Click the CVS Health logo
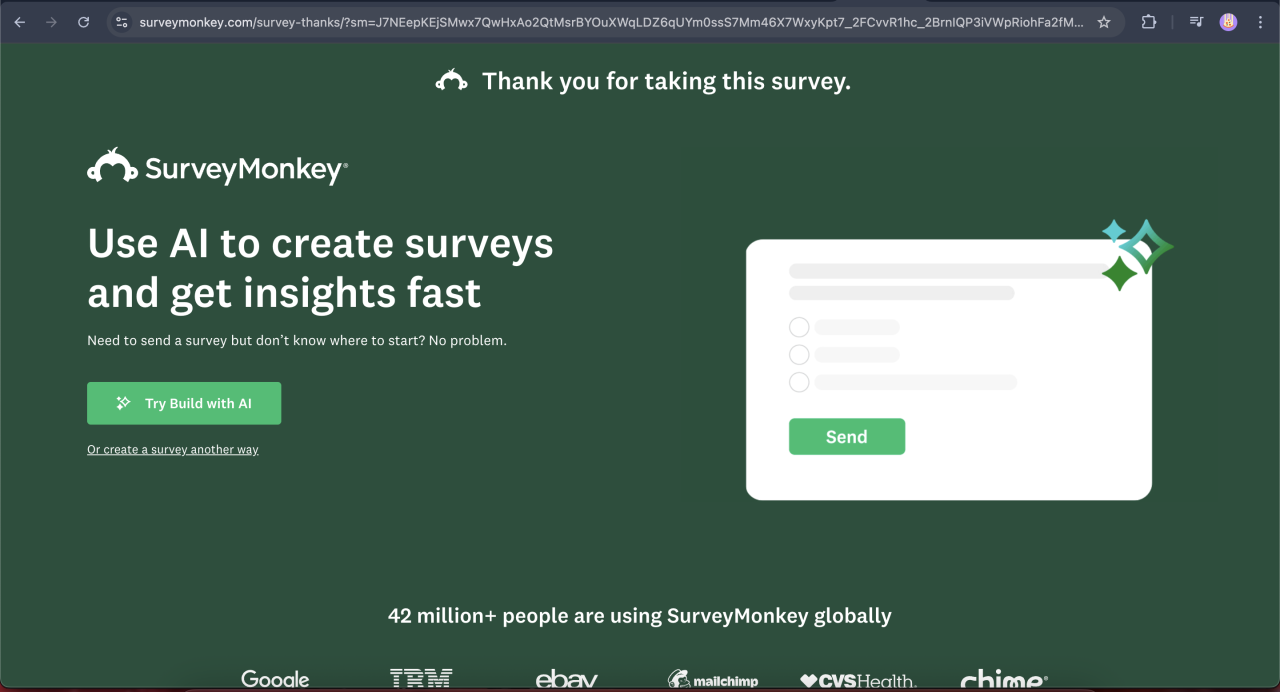 pos(858,681)
